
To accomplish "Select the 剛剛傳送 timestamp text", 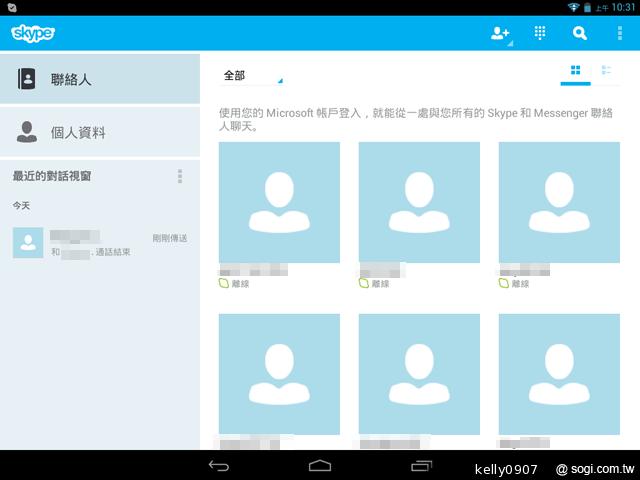I will (x=170, y=238).
